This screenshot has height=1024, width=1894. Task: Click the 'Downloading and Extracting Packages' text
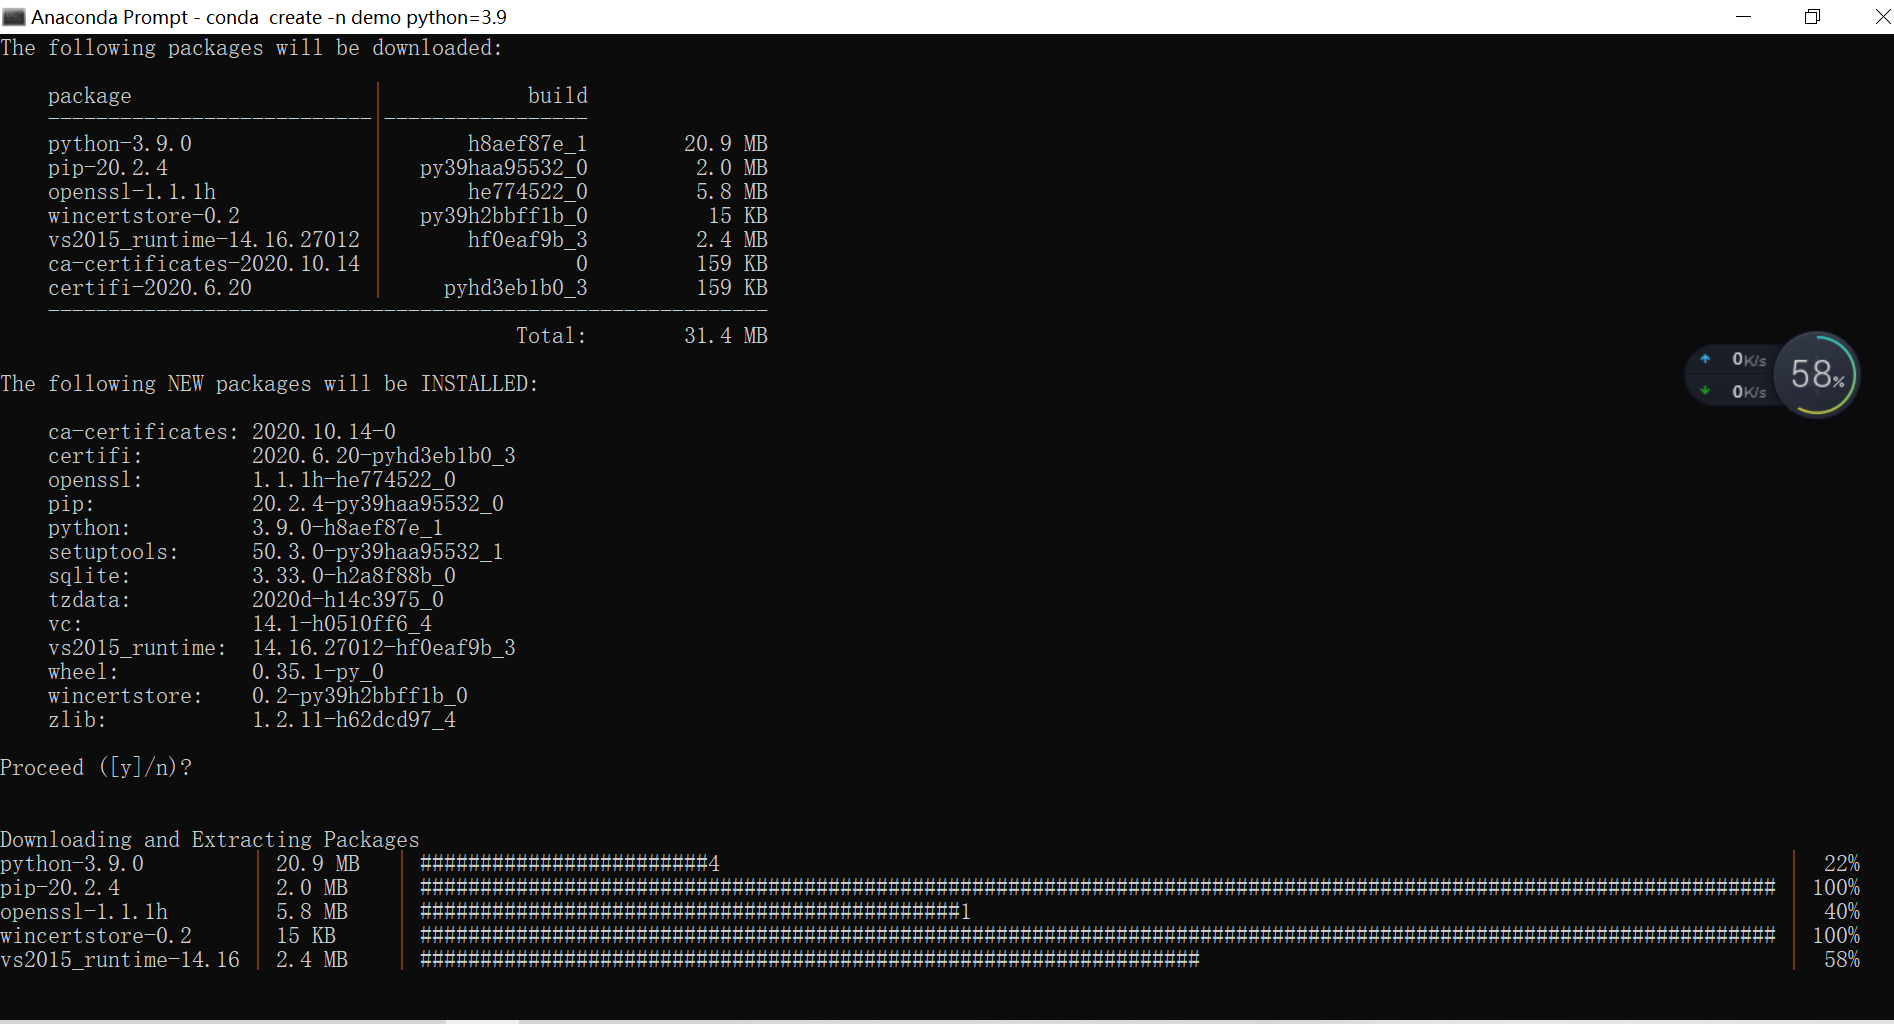[x=210, y=840]
